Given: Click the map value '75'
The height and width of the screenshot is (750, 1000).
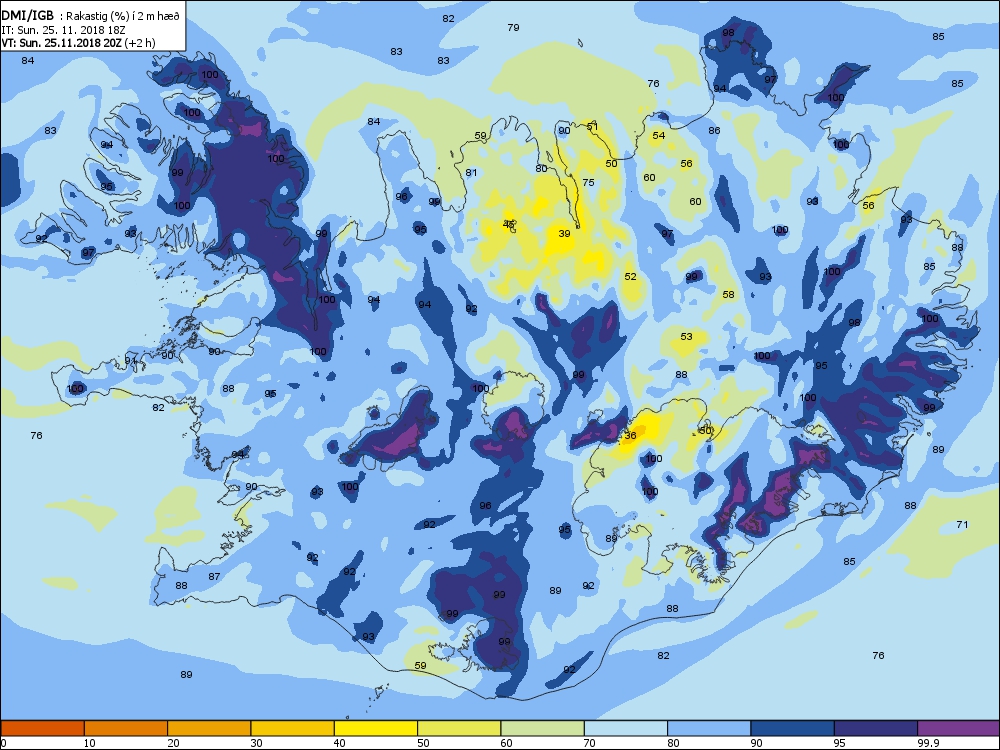Looking at the screenshot, I should pyautogui.click(x=589, y=182).
